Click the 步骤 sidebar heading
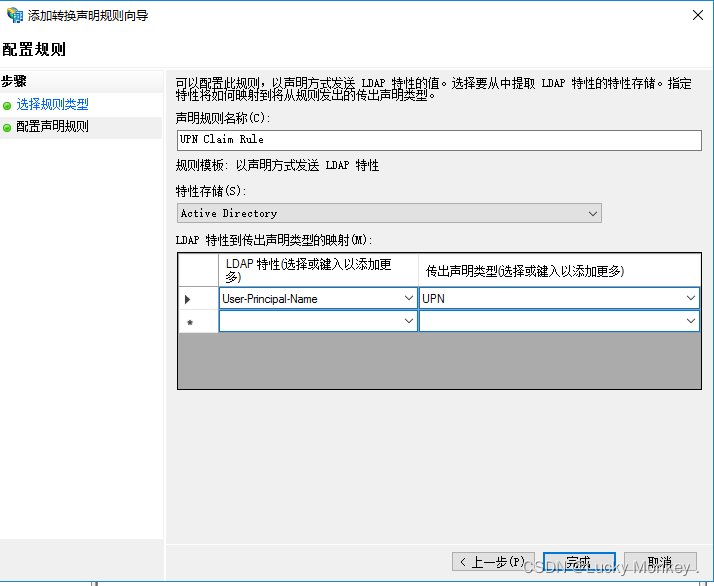Viewport: 714px width, 586px height. pyautogui.click(x=14, y=82)
